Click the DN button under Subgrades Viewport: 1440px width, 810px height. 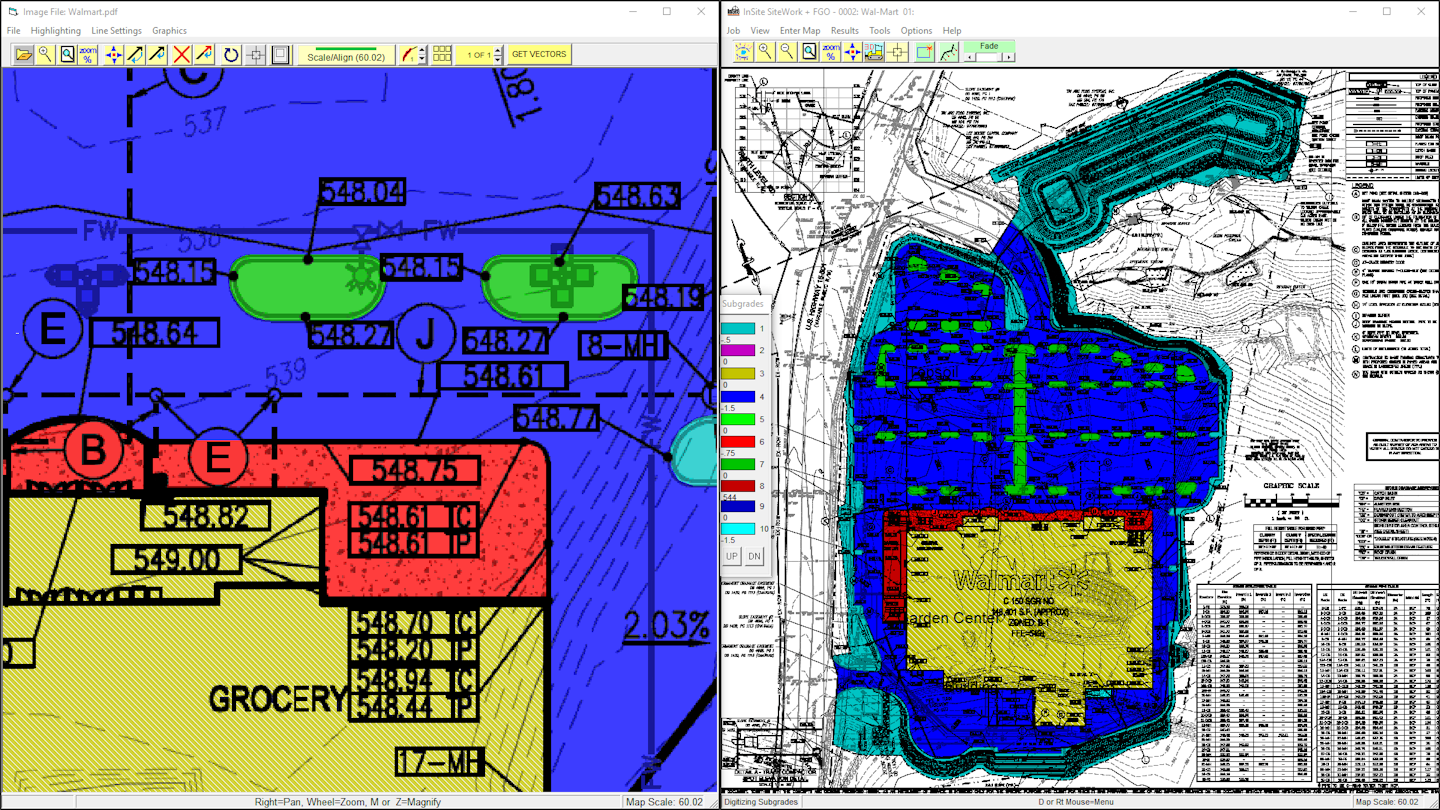[x=754, y=556]
